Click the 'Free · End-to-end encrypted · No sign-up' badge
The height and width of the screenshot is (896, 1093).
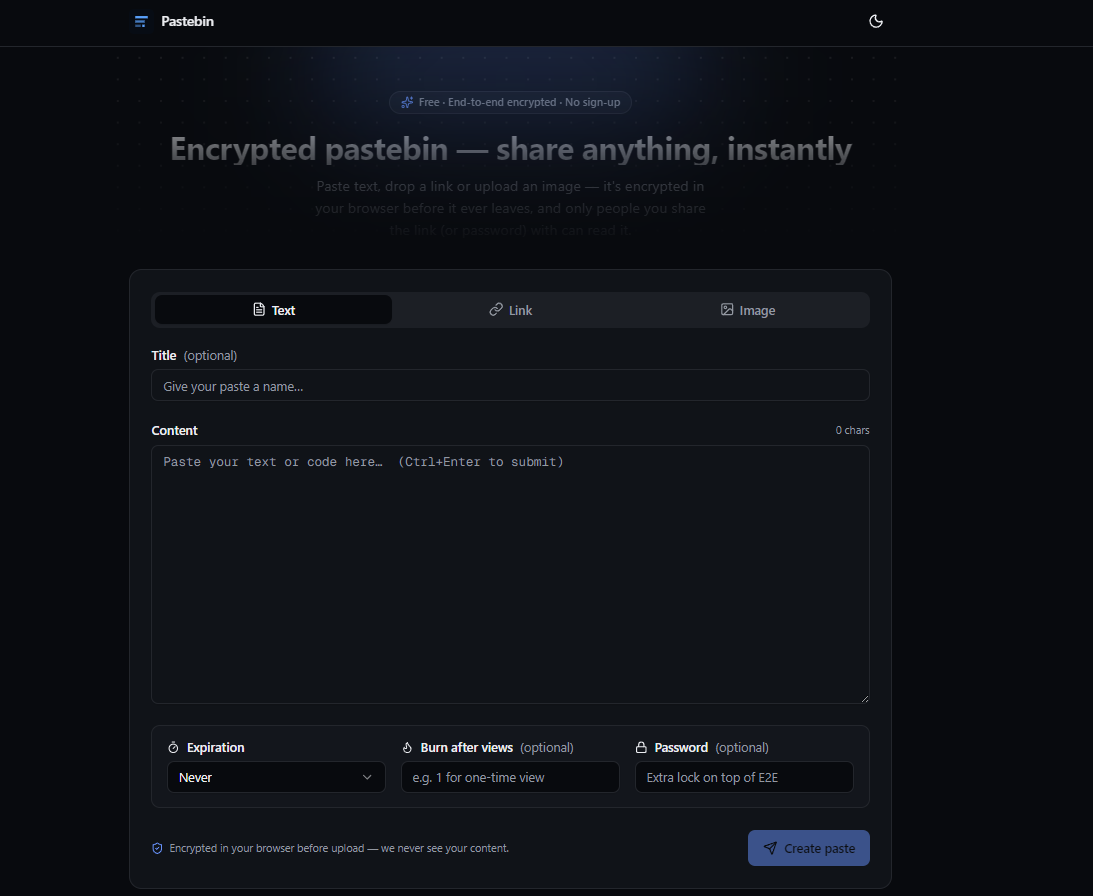pos(510,102)
